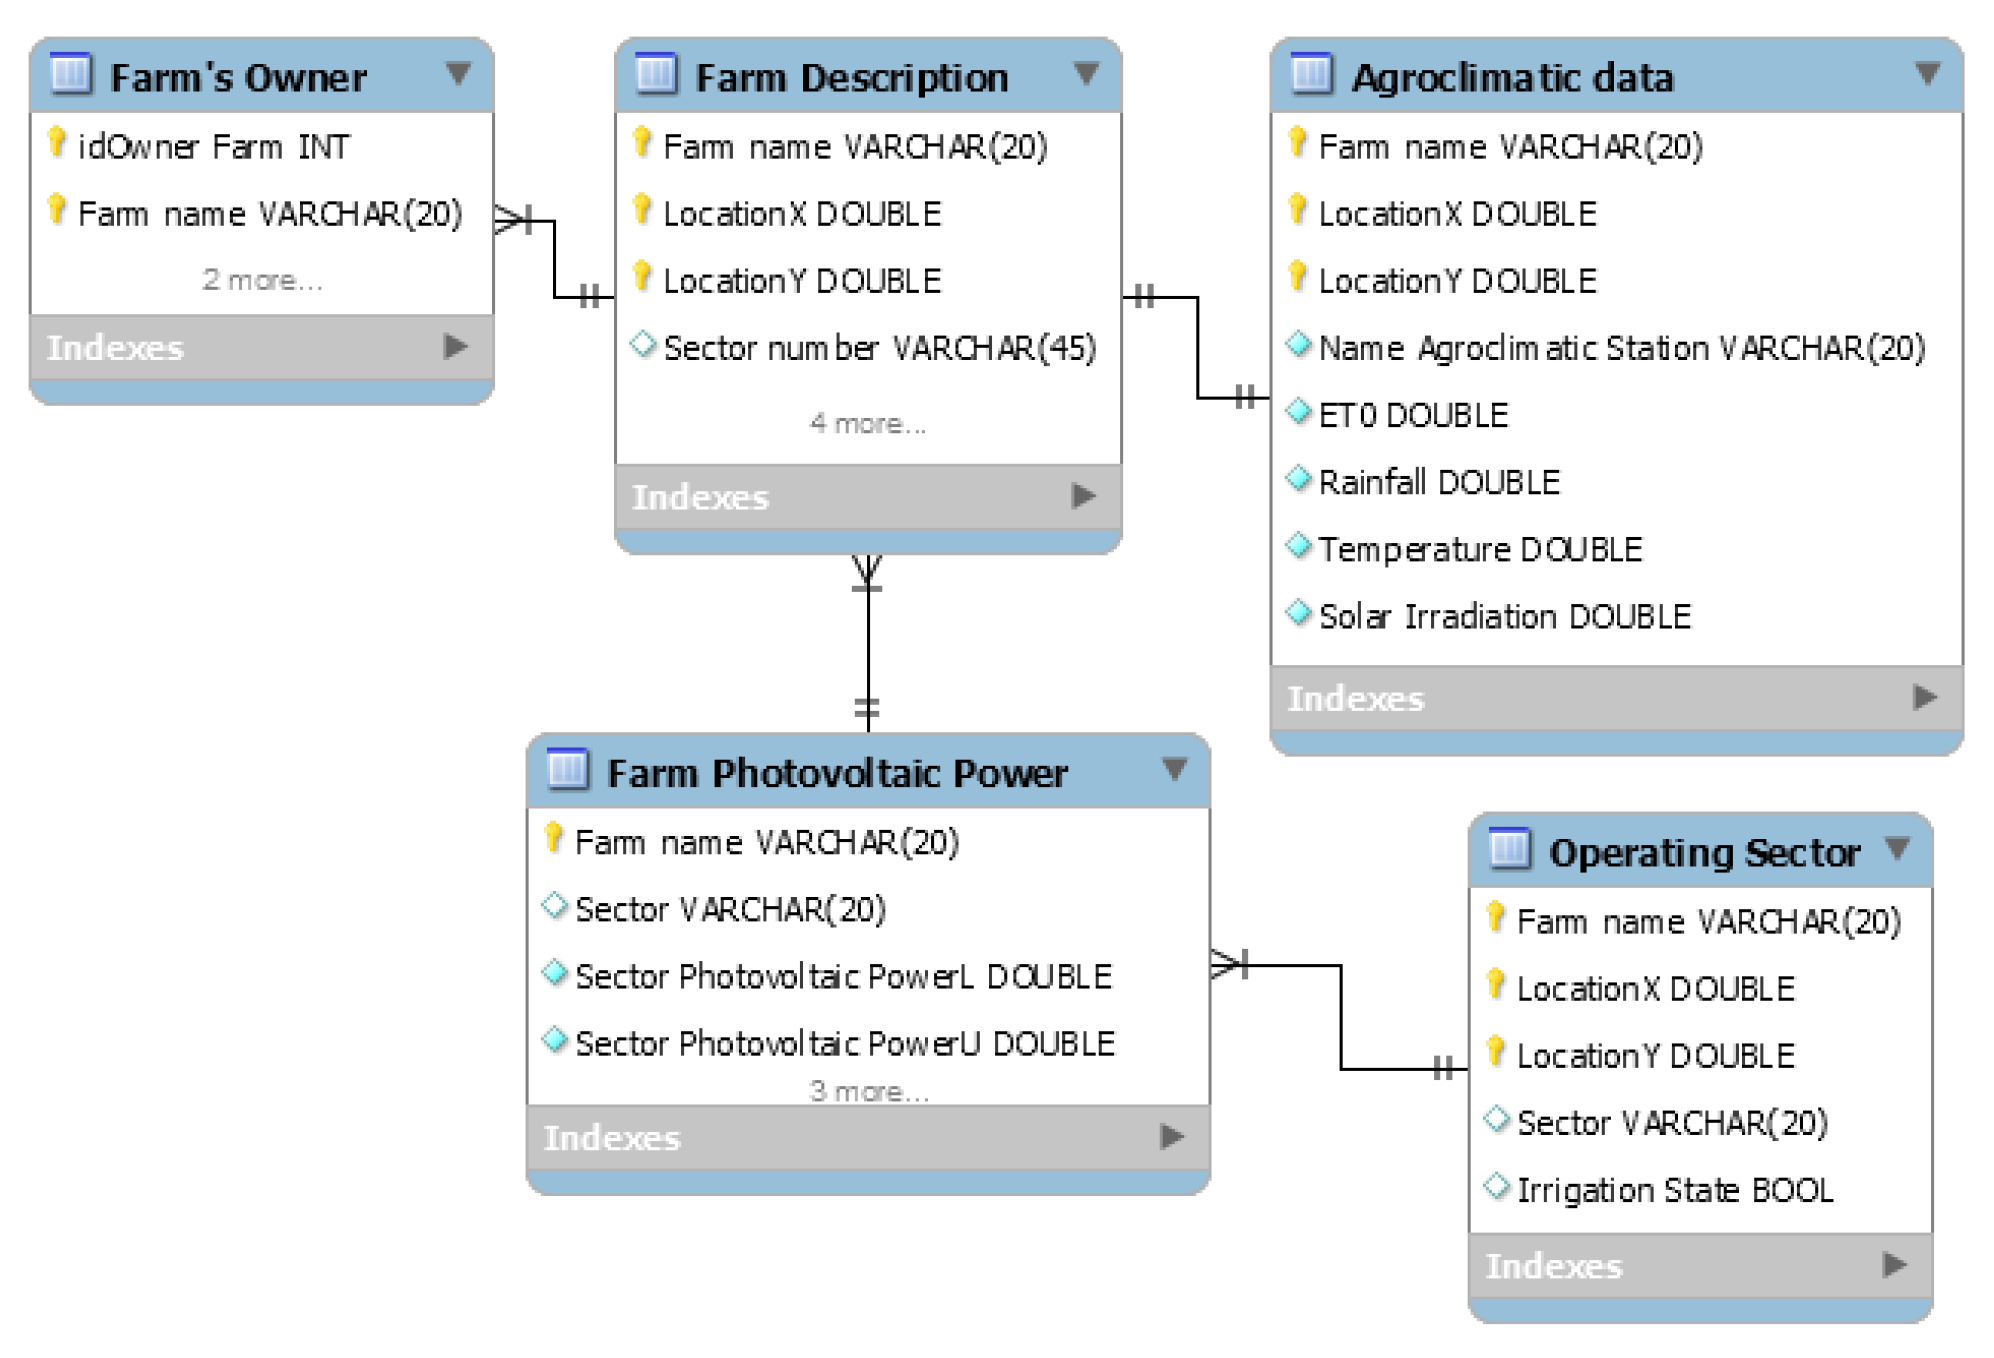Click the table icon in Farm Photovoltaic Power header
The width and height of the screenshot is (1994, 1358).
coord(568,769)
